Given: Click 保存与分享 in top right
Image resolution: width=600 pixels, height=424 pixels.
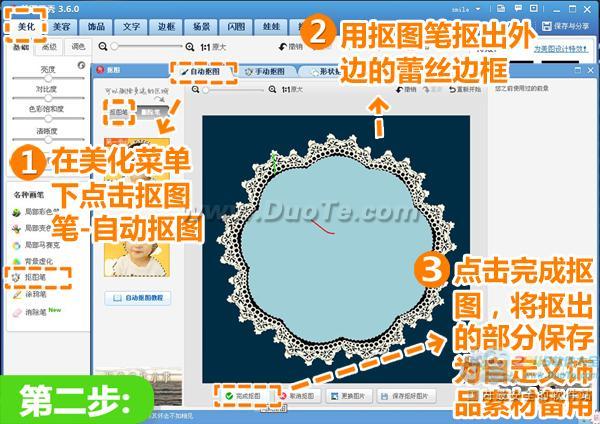Looking at the screenshot, I should [x=566, y=26].
